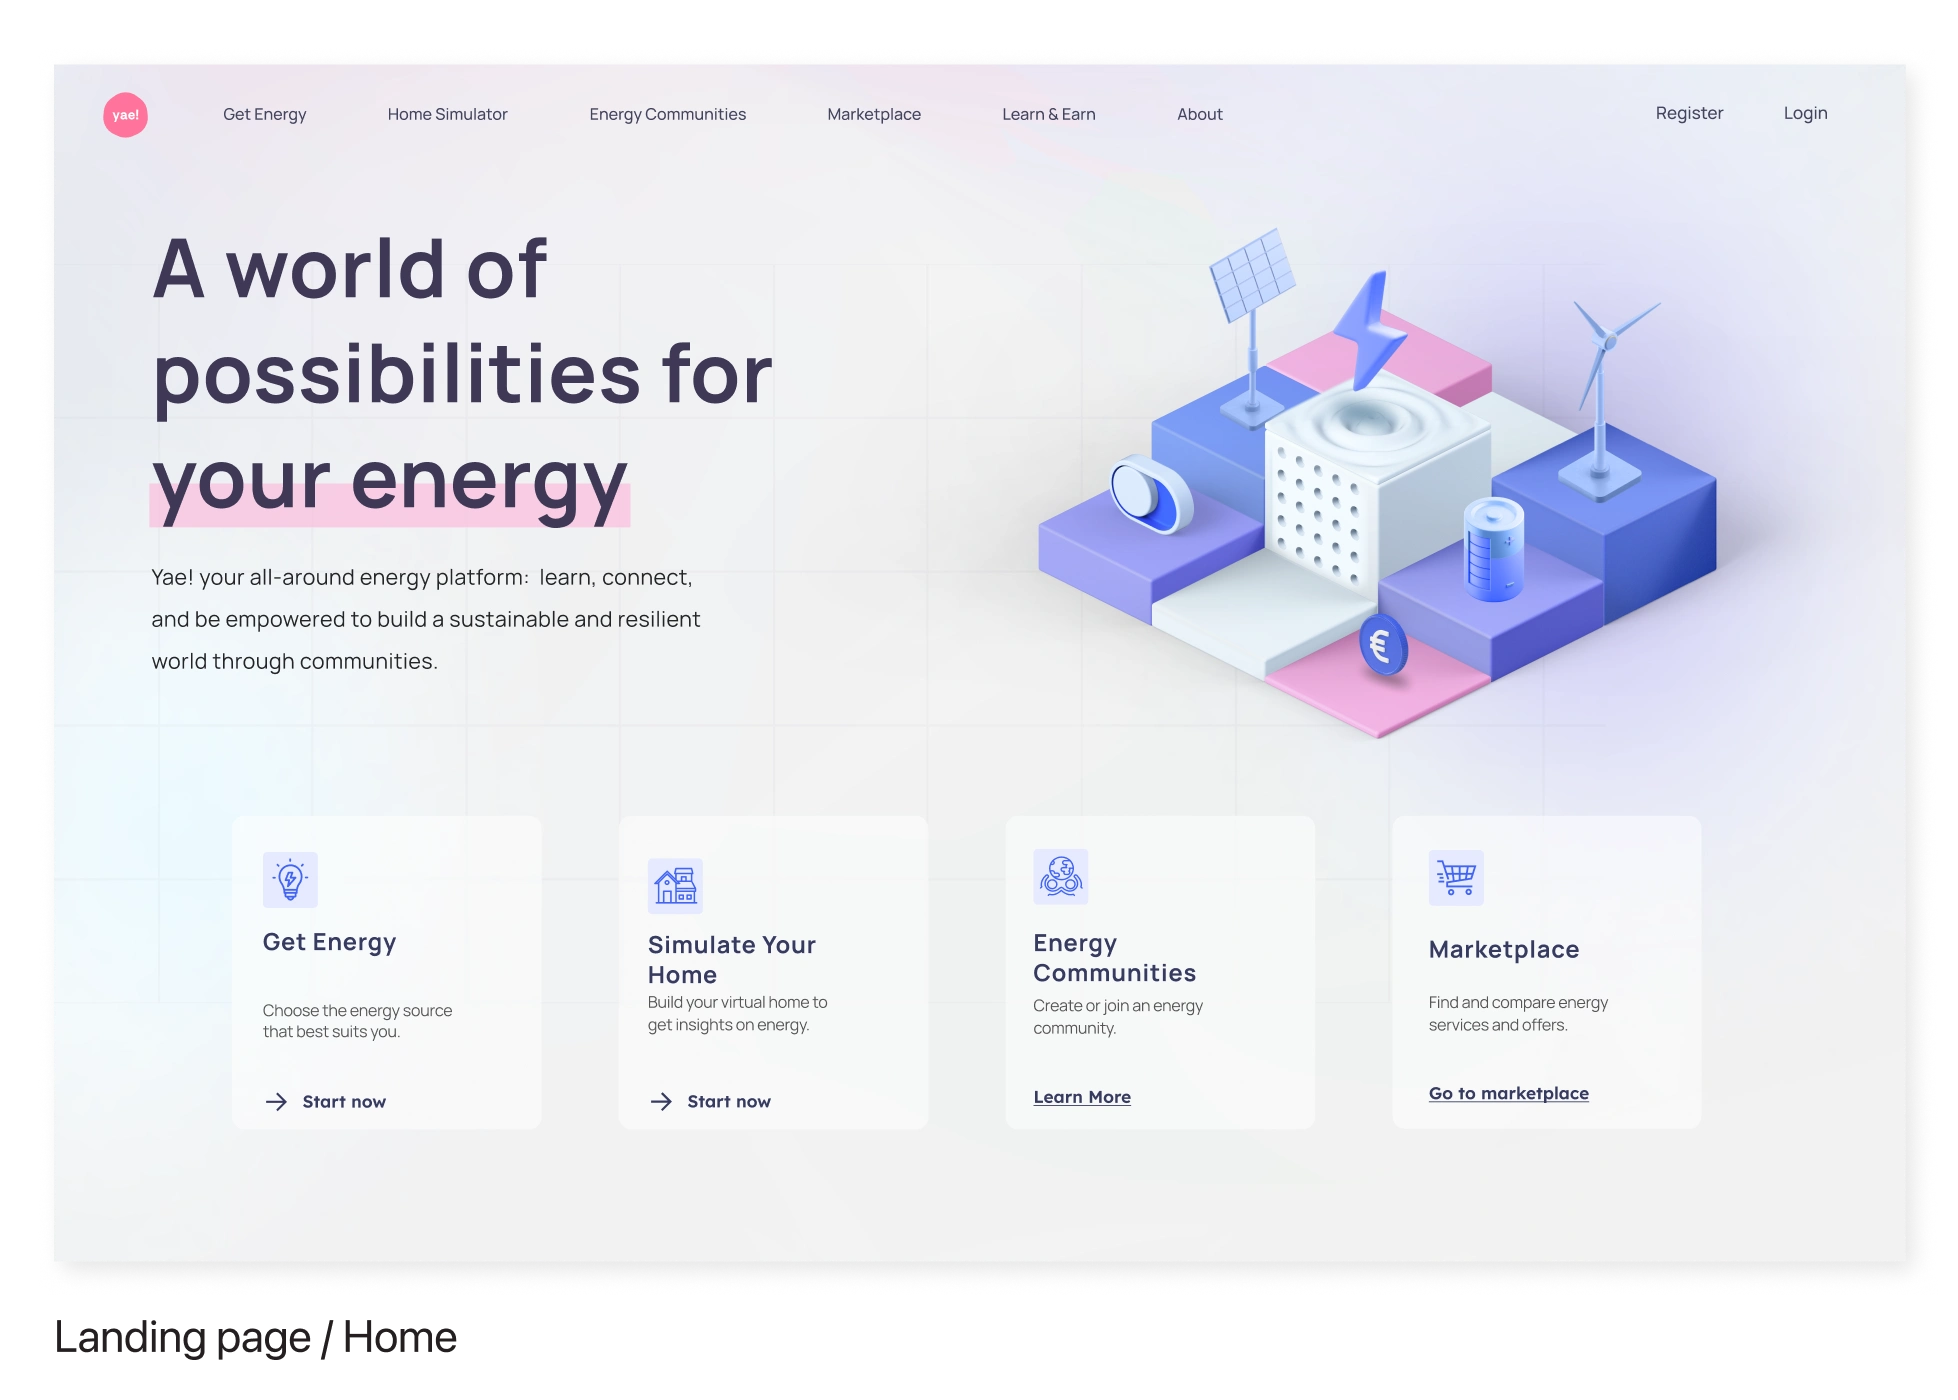This screenshot has width=1958, height=1400.
Task: Click the euro coin in the illustration
Action: pyautogui.click(x=1382, y=646)
